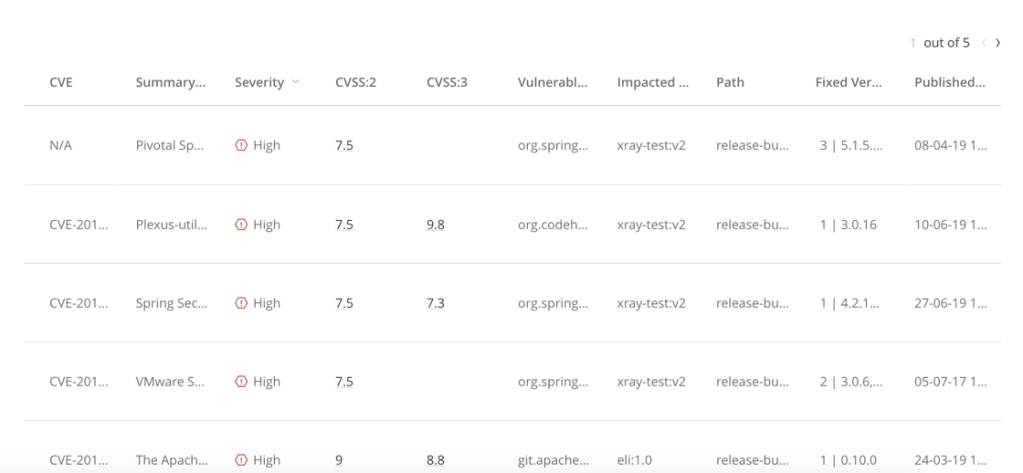Sort by Published column header
The height and width of the screenshot is (473, 1023).
949,82
